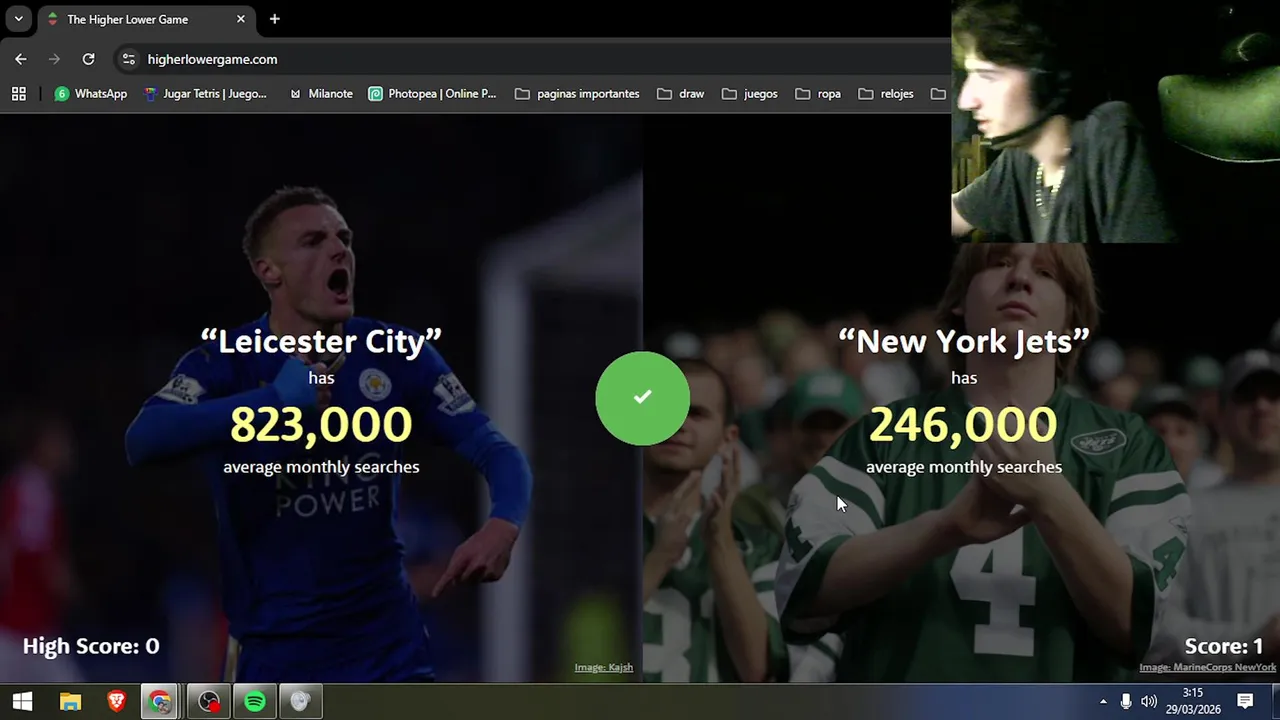This screenshot has height=720, width=1280.
Task: Click the webcam overlay video
Action: 1115,121
